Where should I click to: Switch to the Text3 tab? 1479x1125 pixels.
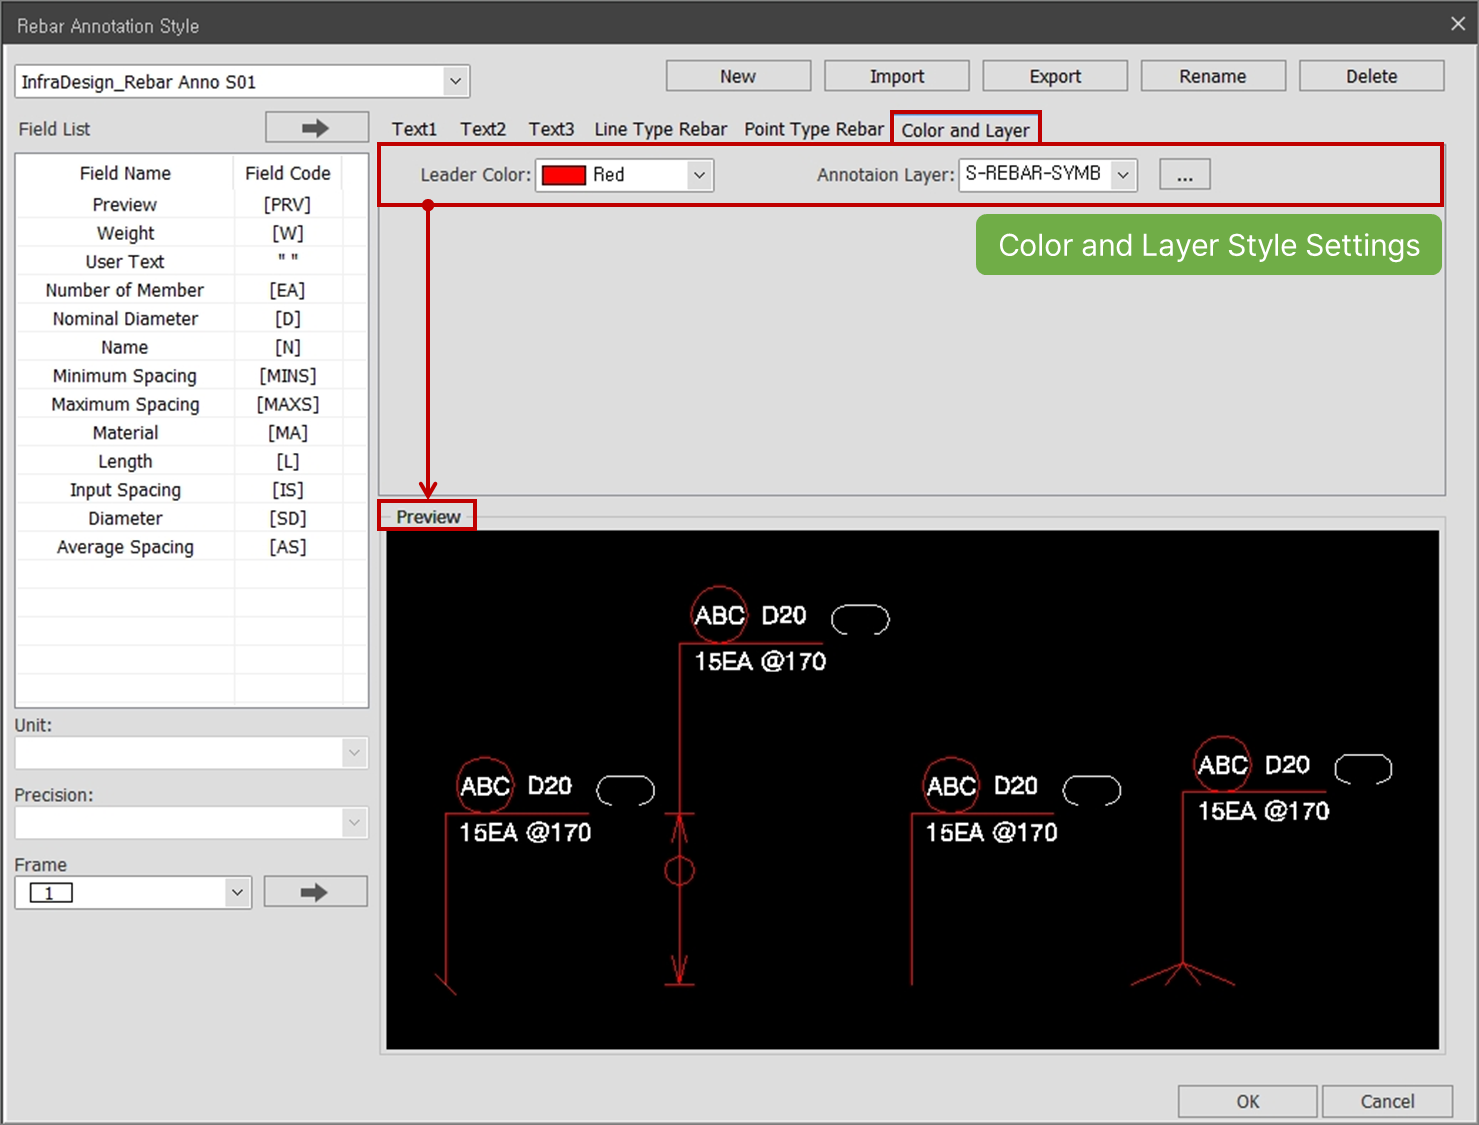coord(551,129)
